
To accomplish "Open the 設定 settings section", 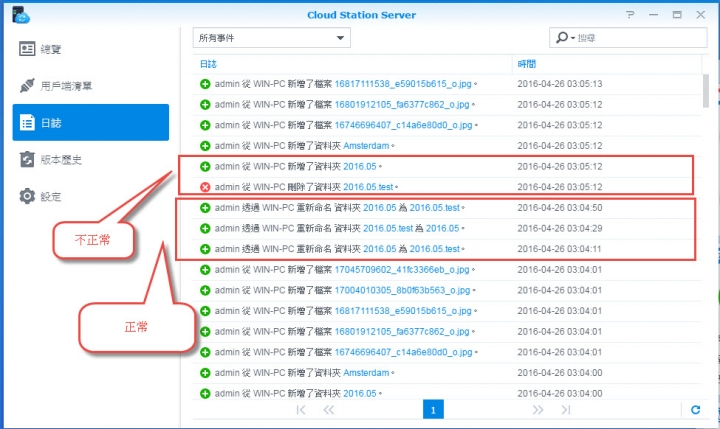I will click(91, 196).
